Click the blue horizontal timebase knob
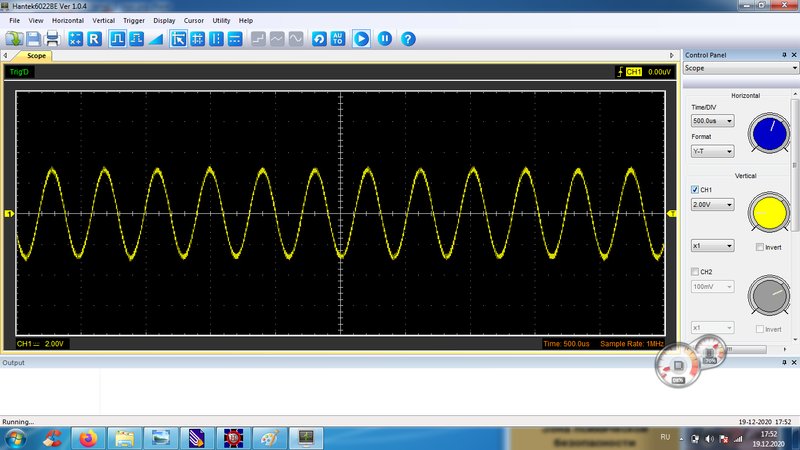 [x=769, y=133]
